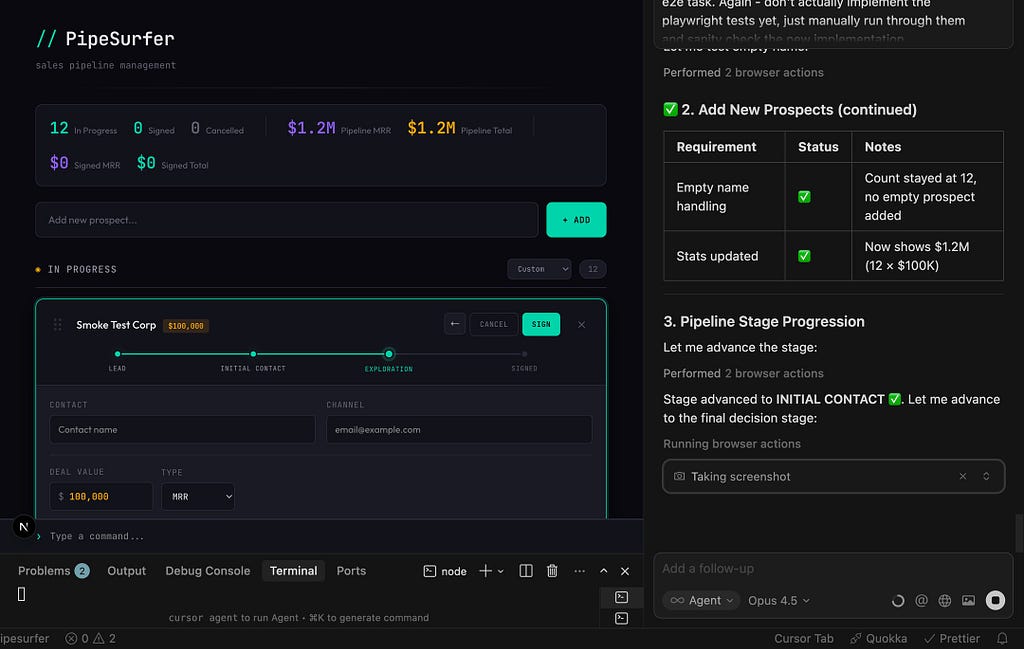
Task: Click the 'Stats updated' table cell
Action: (x=724, y=256)
